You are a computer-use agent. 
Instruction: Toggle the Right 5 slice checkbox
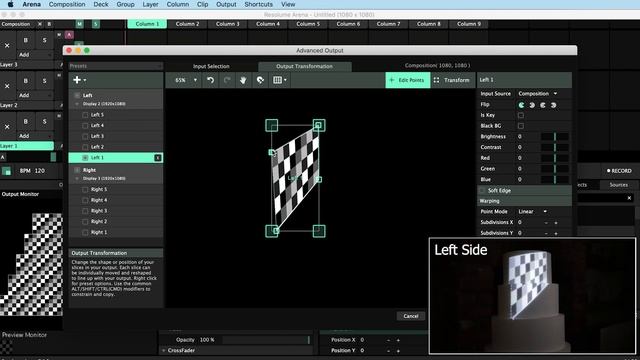click(85, 190)
